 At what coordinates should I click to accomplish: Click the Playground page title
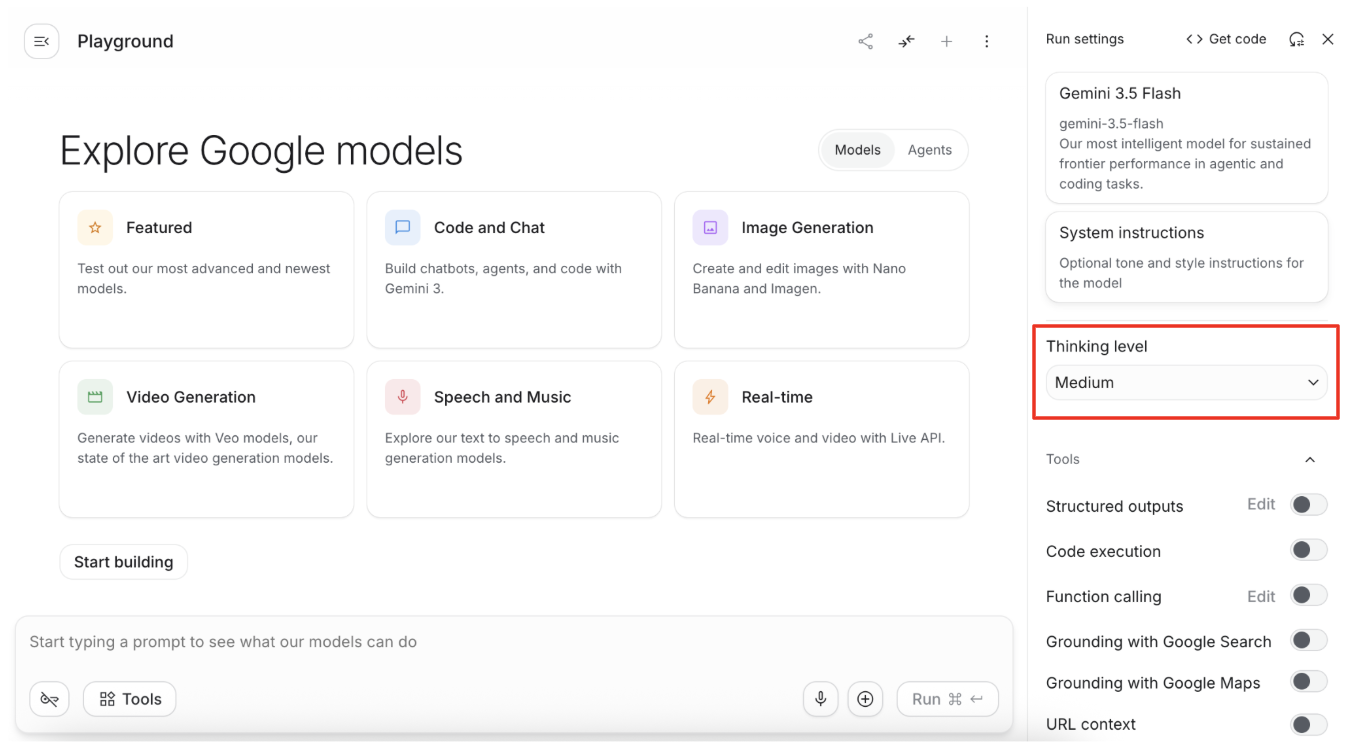(x=125, y=41)
